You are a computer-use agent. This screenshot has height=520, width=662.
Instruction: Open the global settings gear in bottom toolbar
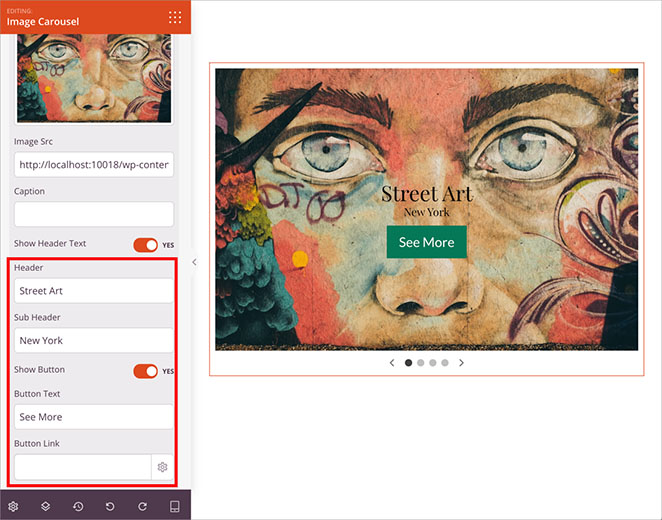pos(13,506)
